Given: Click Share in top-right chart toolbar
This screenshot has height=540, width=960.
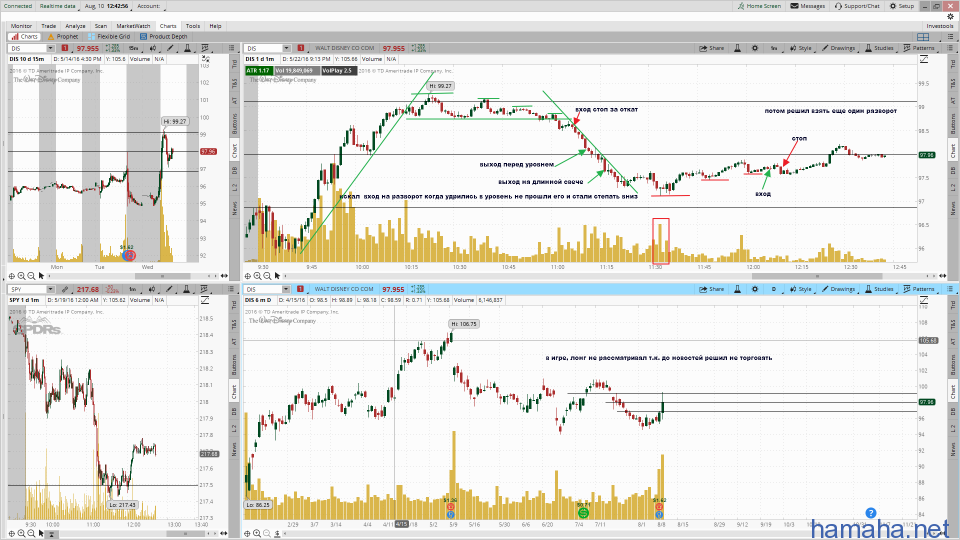Looking at the screenshot, I should pyautogui.click(x=712, y=48).
